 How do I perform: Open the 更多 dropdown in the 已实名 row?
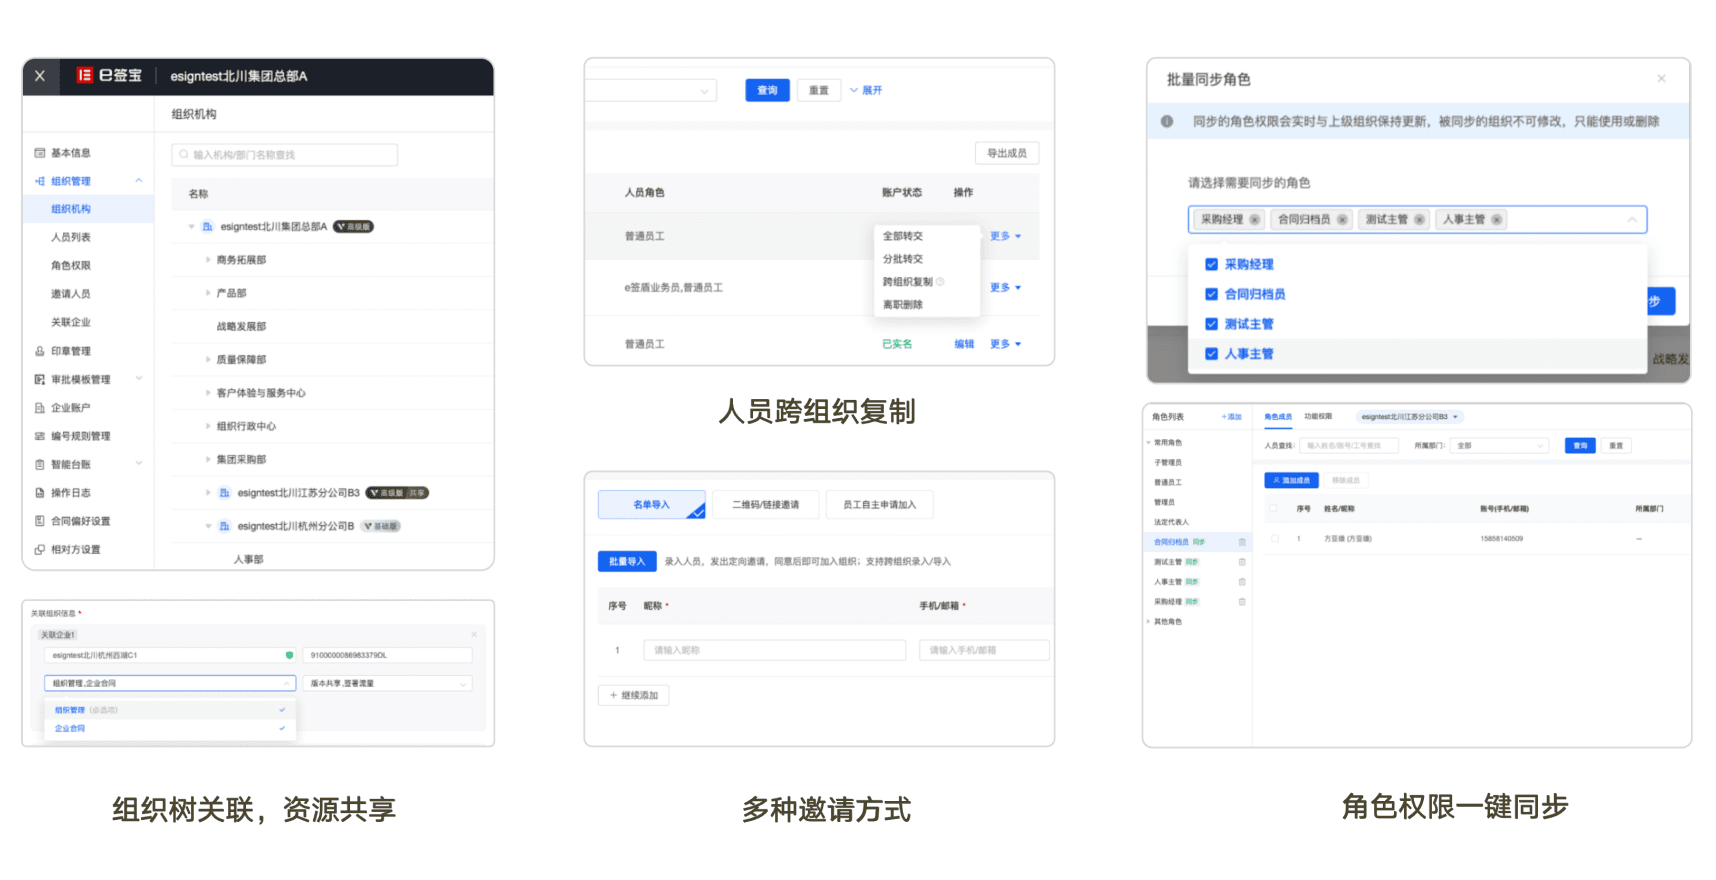click(1005, 344)
